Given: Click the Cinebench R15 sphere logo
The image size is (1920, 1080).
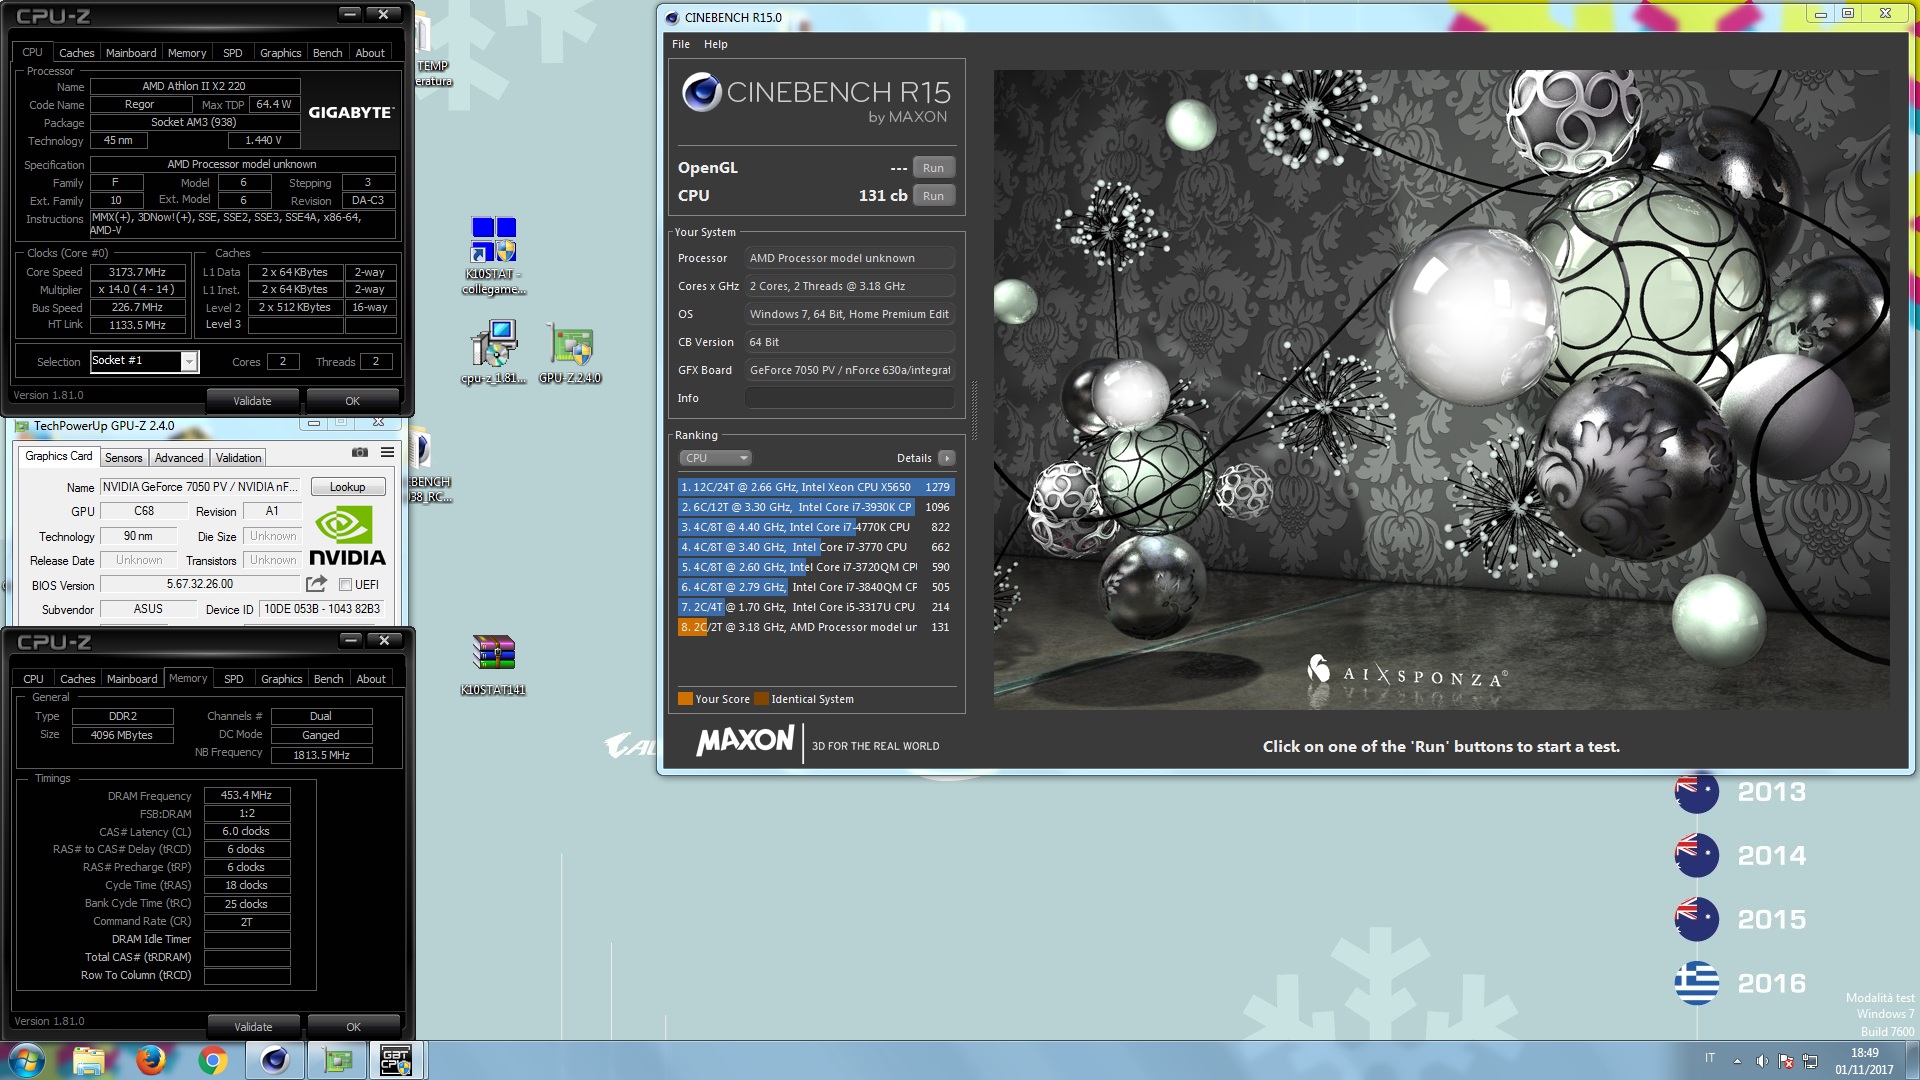Looking at the screenshot, I should pos(702,92).
